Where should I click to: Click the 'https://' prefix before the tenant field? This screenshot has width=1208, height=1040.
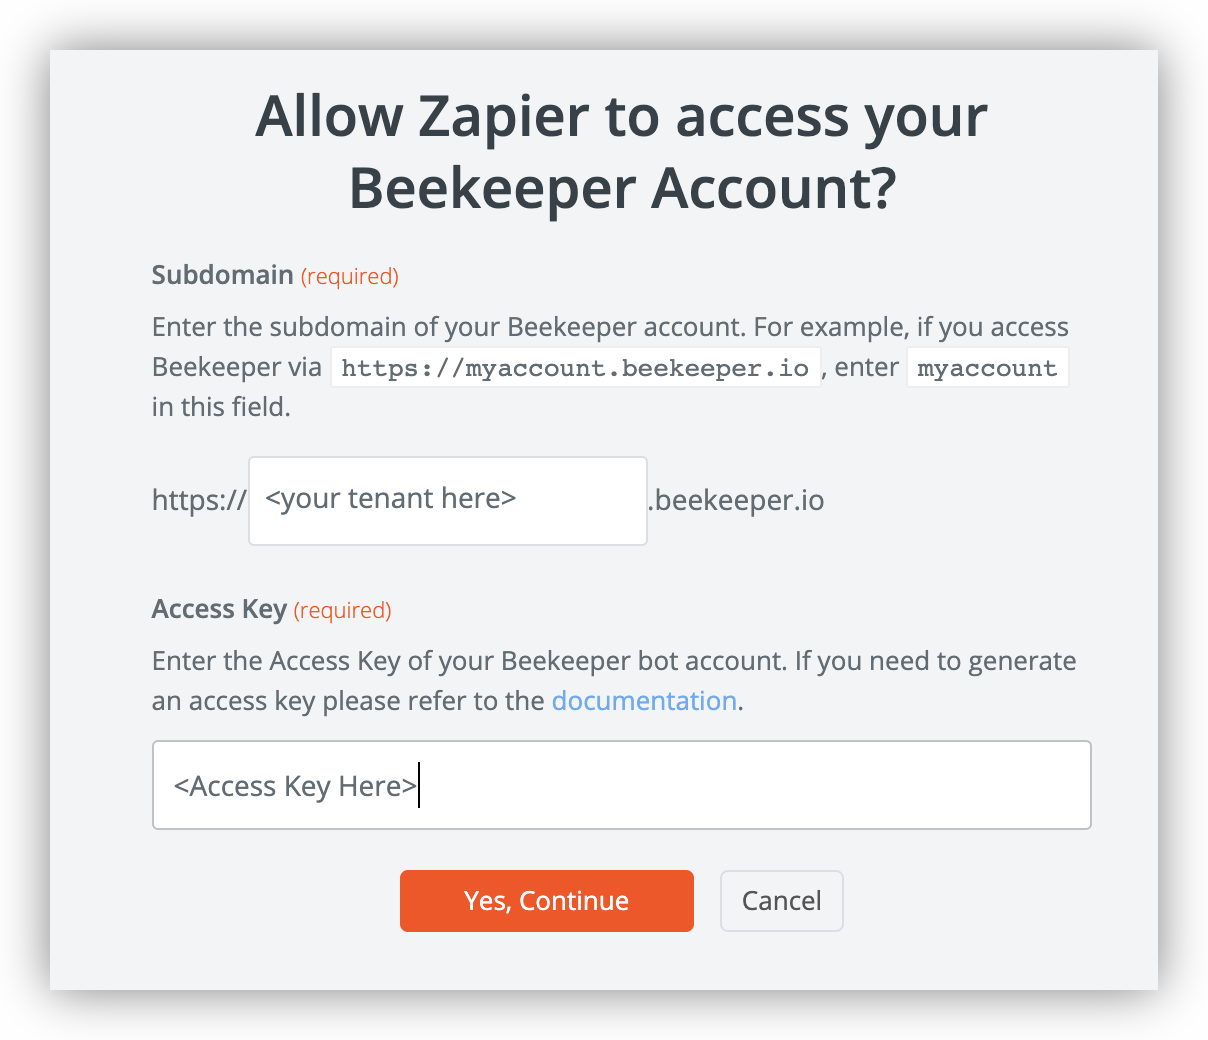pos(198,500)
